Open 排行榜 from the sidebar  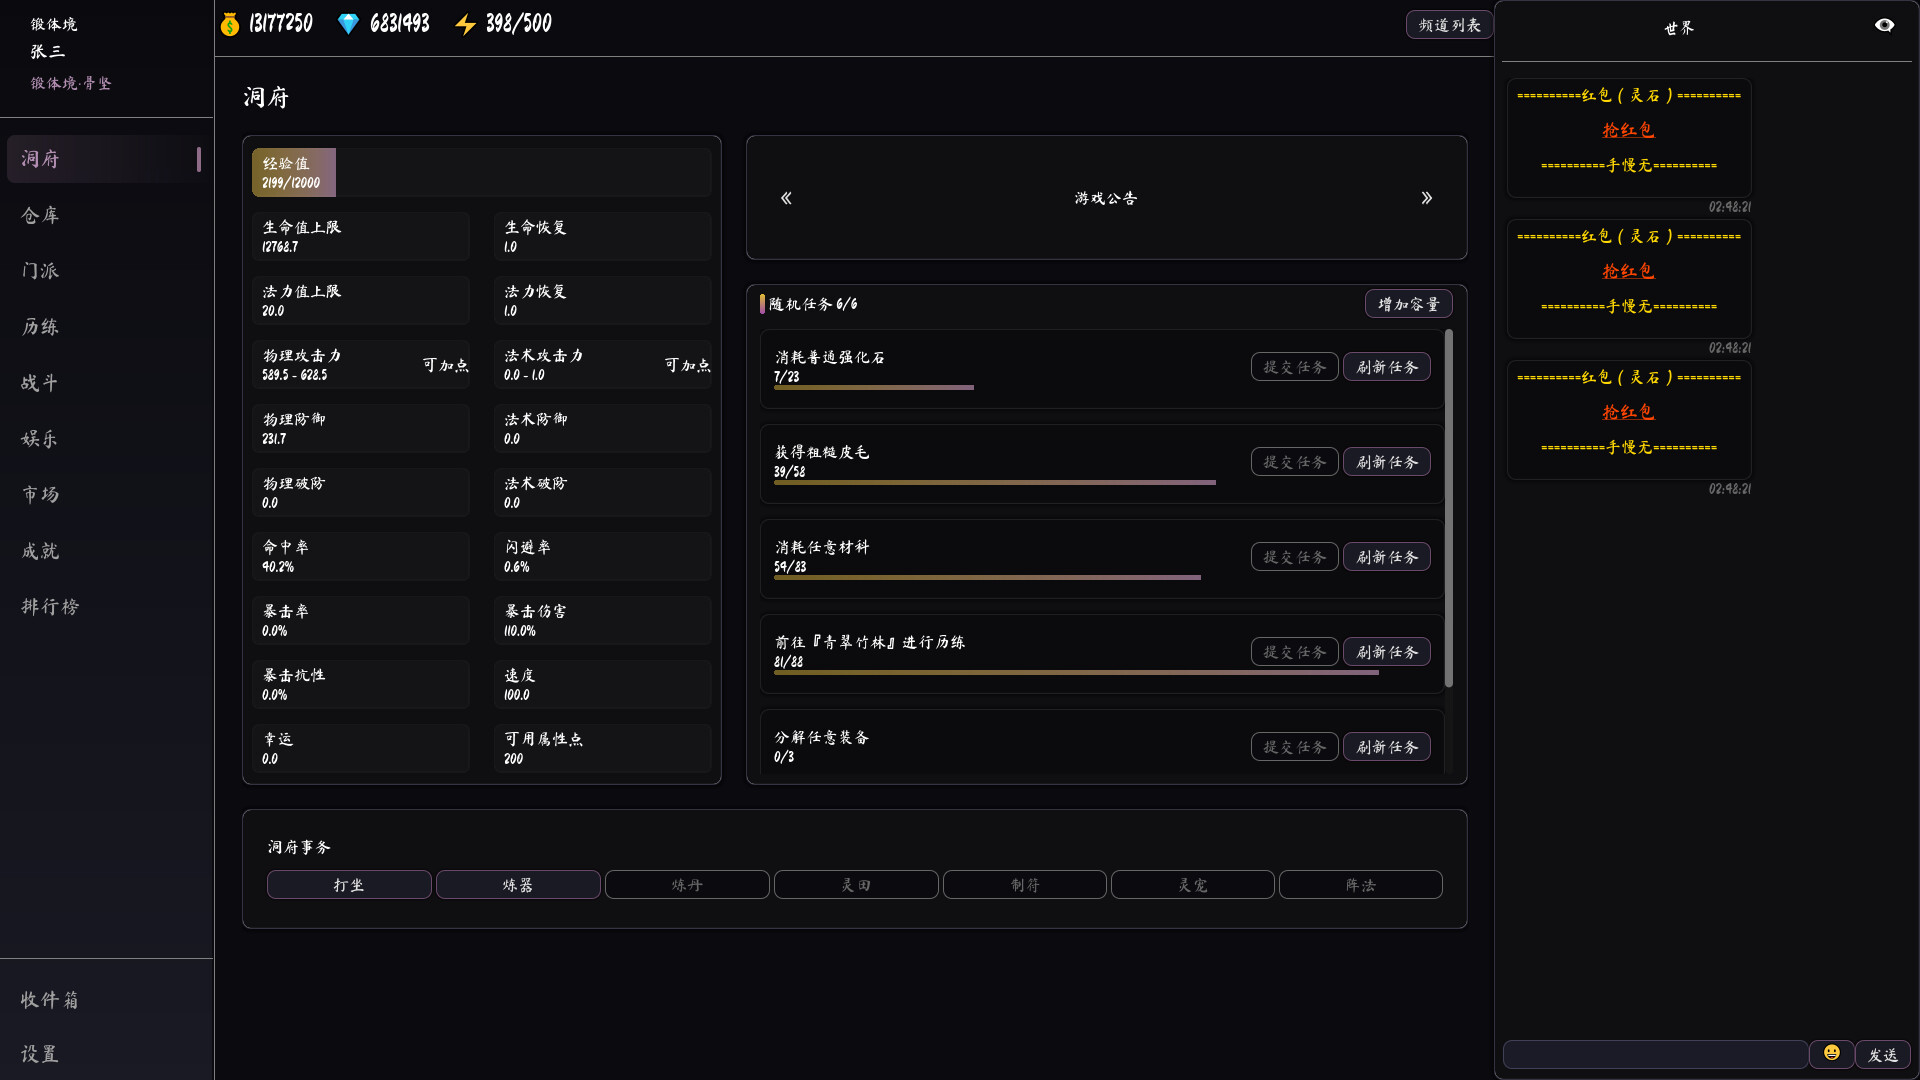pyautogui.click(x=50, y=607)
